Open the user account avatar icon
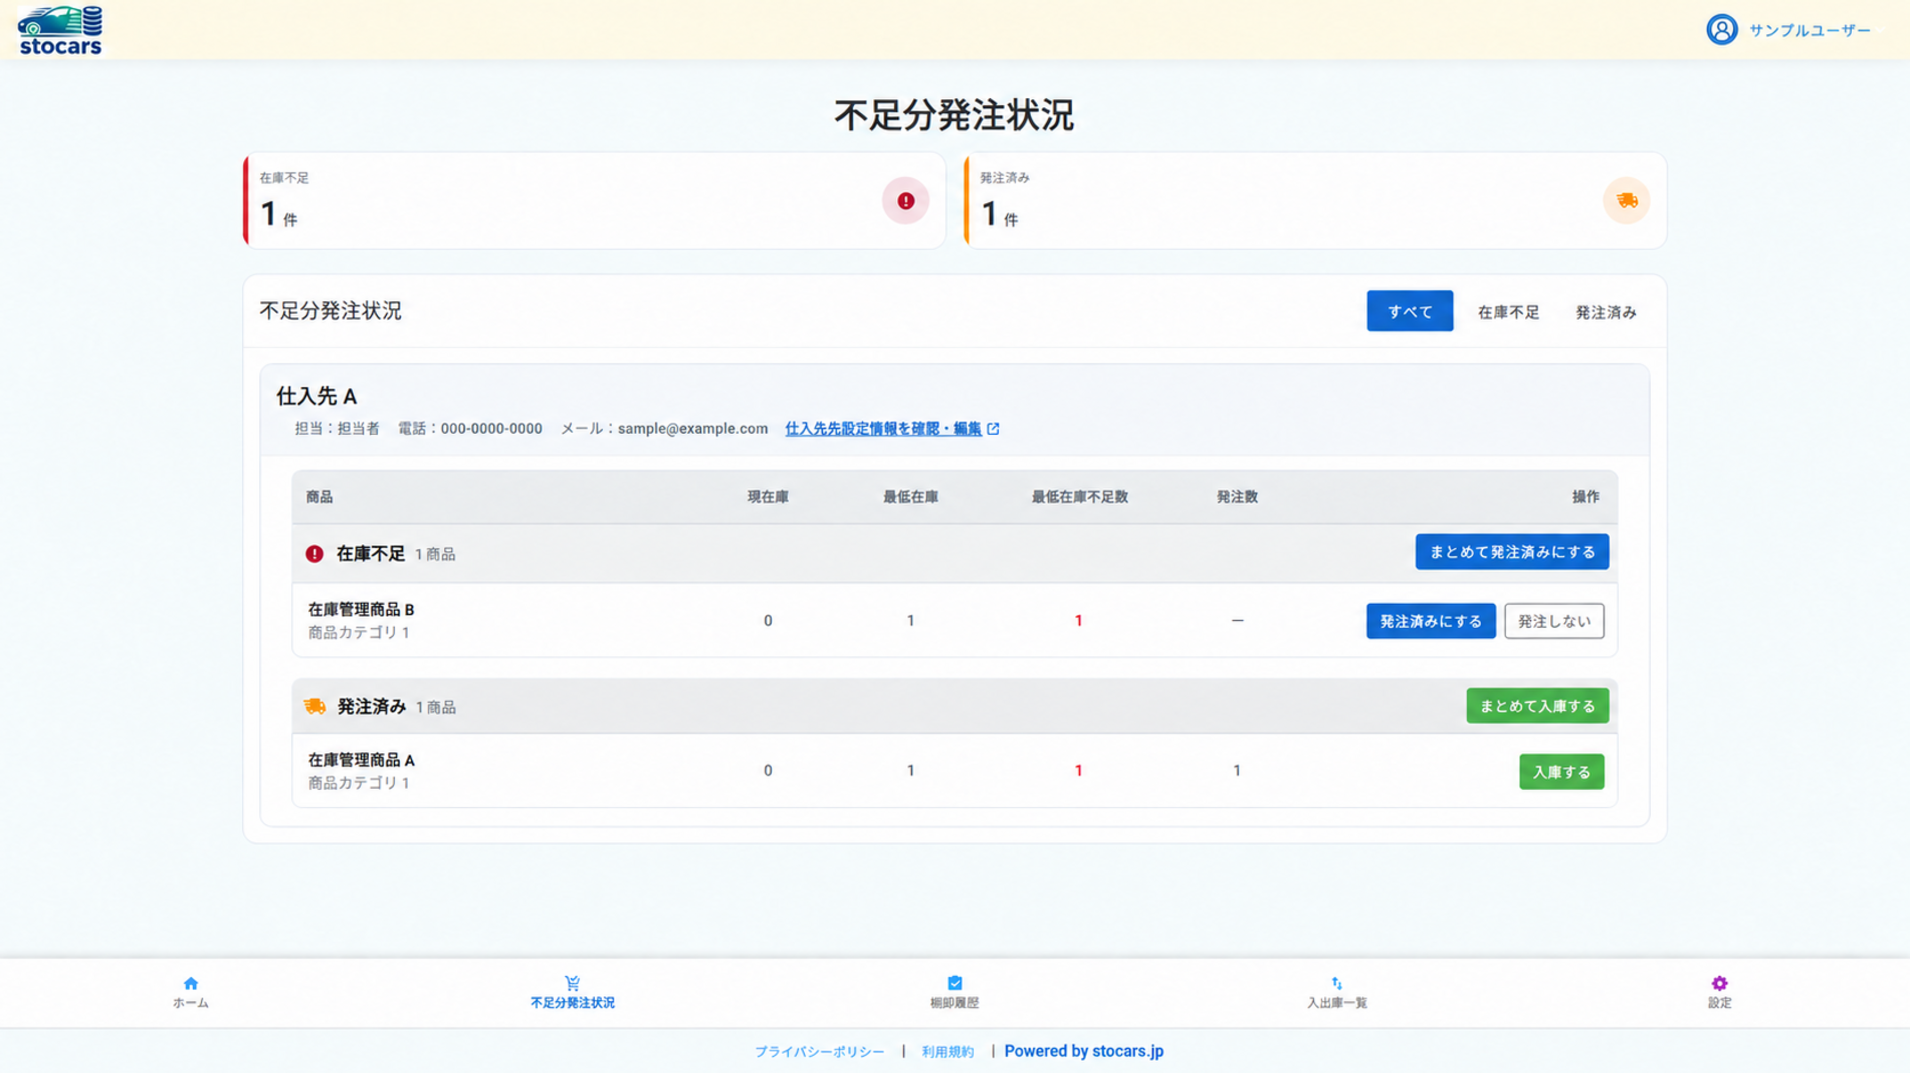Screen dimensions: 1910x1073 click(1721, 30)
